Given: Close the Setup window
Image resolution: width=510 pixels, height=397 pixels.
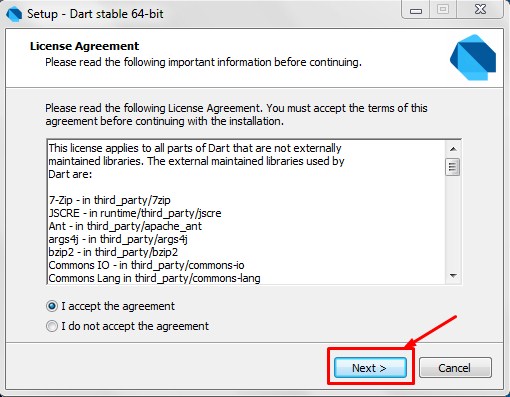Looking at the screenshot, I should tap(480, 10).
